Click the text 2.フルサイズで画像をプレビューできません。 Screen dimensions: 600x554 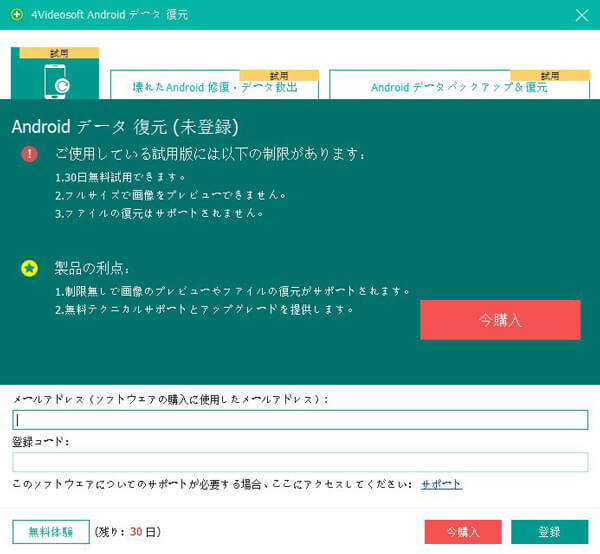point(171,195)
